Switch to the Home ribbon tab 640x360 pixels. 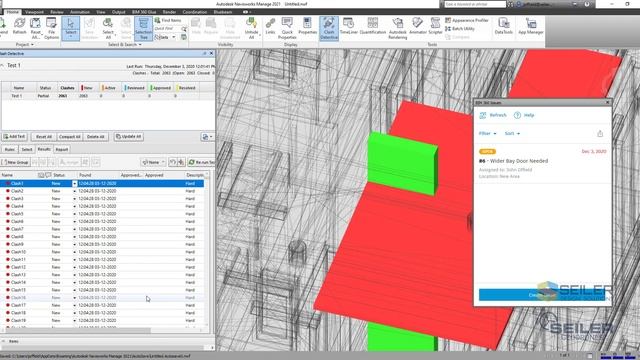(13, 12)
